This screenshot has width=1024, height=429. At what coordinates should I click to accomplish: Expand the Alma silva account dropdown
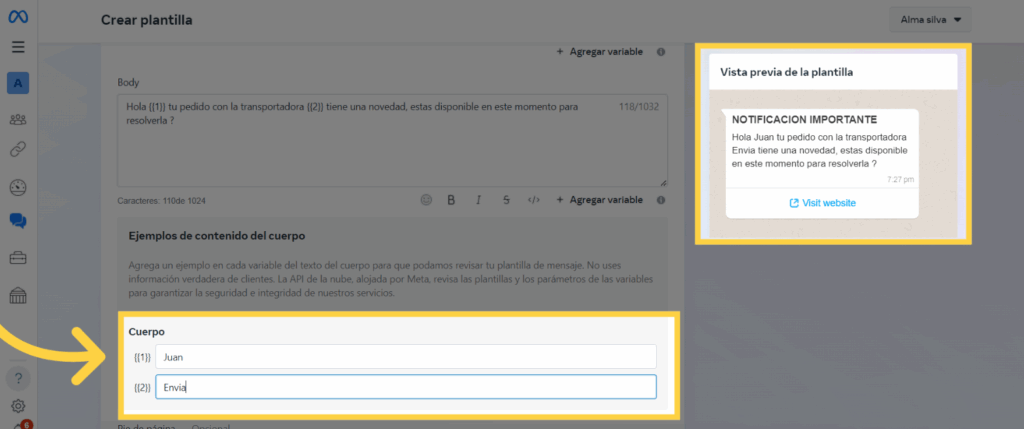pyautogui.click(x=929, y=19)
